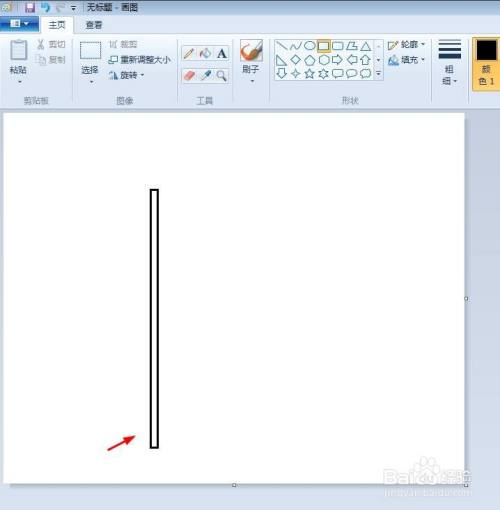Screen dimensions: 500x510
Task: Click 裁剪 (Crop) button
Action: click(123, 44)
